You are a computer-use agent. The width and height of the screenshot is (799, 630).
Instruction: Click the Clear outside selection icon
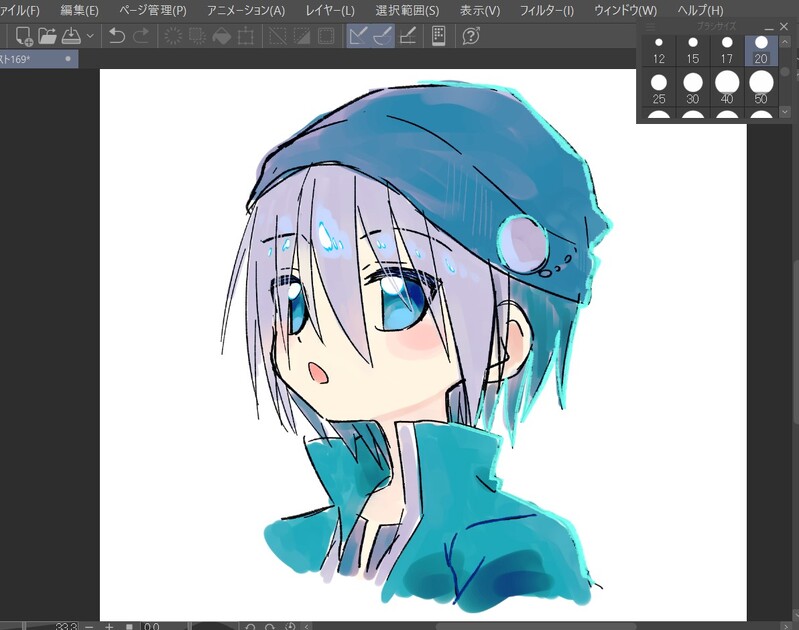coord(197,36)
